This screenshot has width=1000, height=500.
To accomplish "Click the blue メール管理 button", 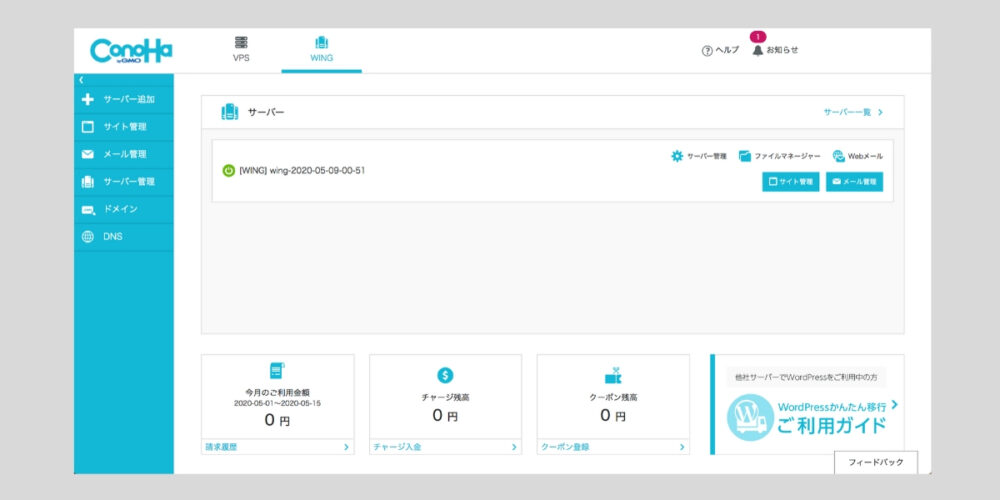I will pyautogui.click(x=855, y=182).
